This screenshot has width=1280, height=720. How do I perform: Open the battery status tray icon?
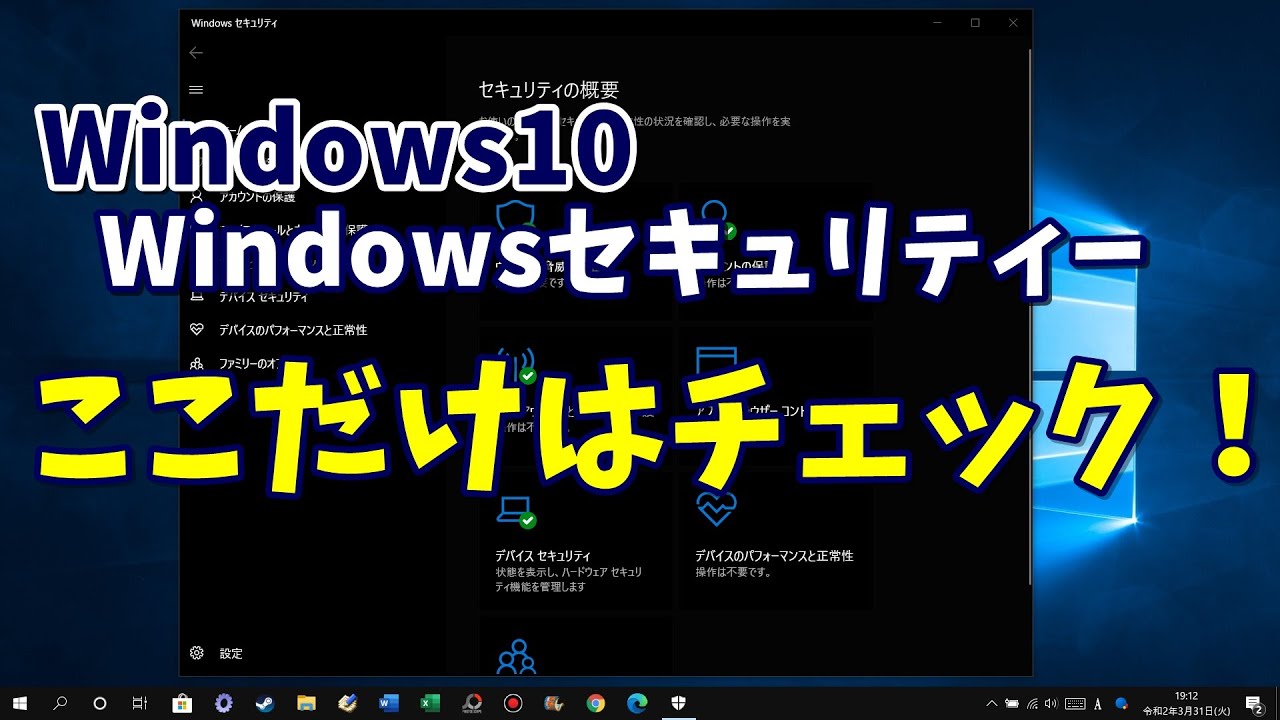(1012, 703)
